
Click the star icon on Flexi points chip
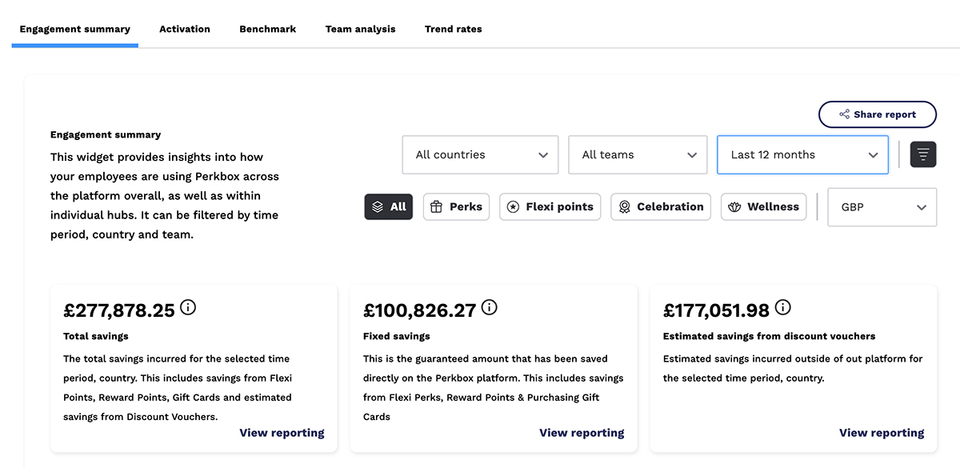[x=513, y=207]
